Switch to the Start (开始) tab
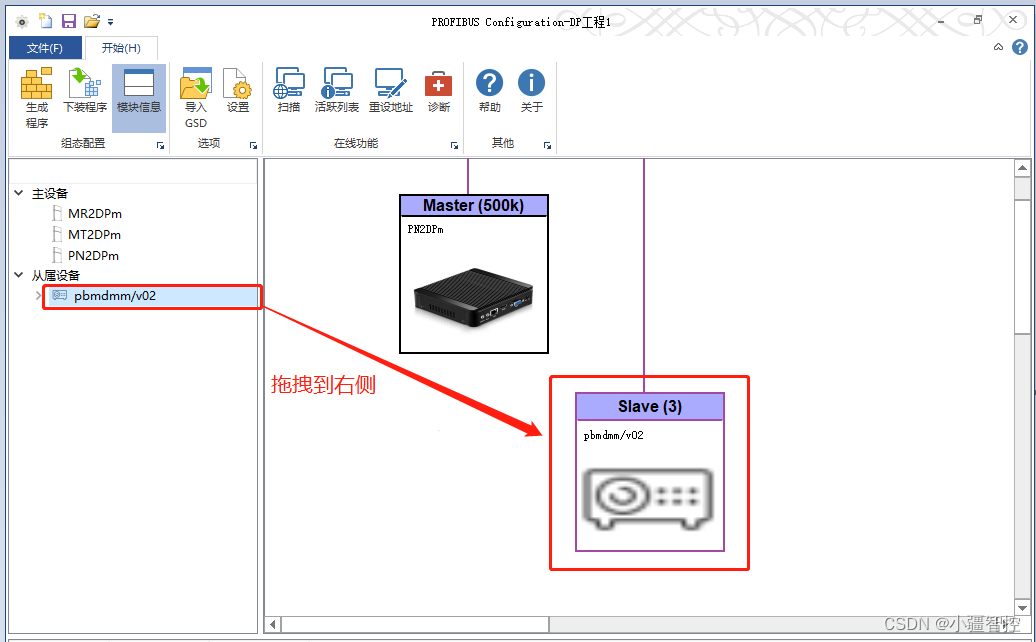This screenshot has height=642, width=1036. pos(121,48)
